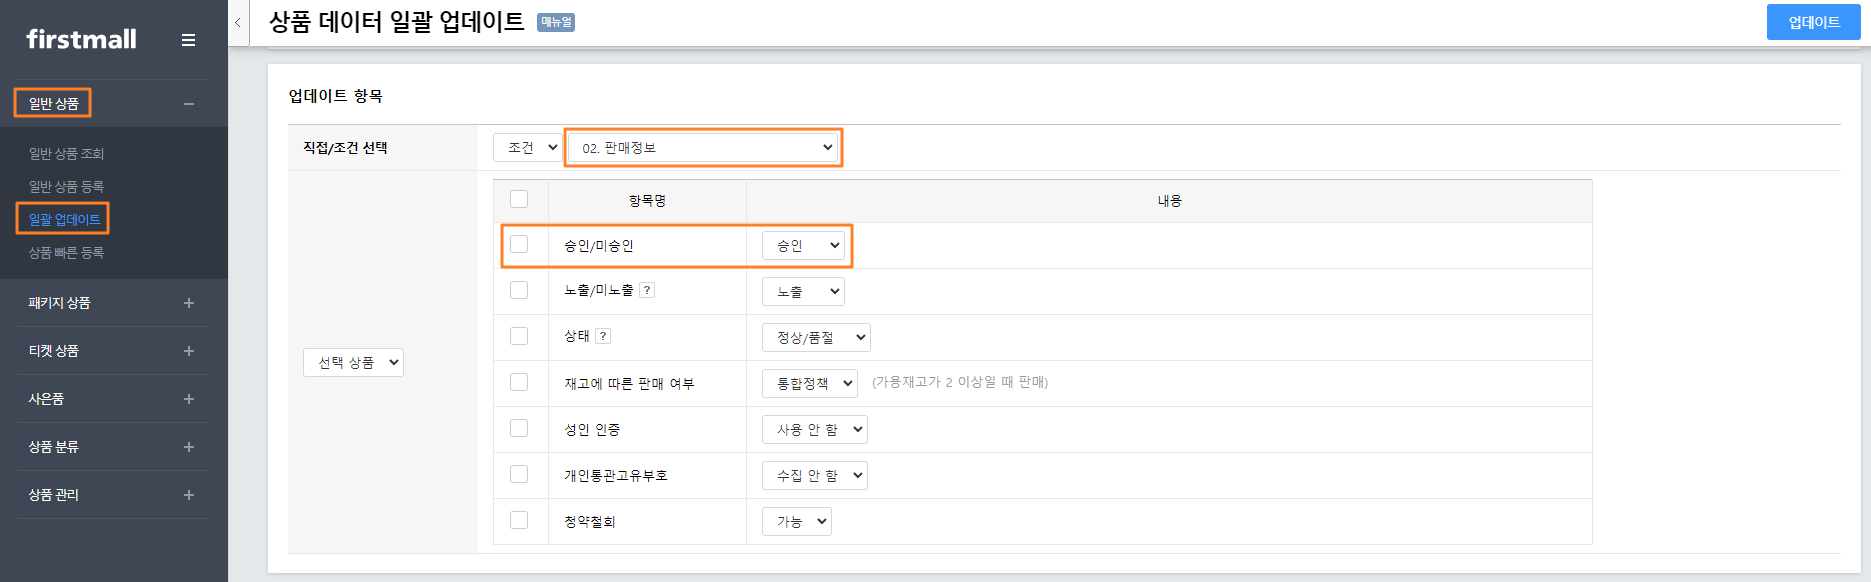Click the 상품 데이터 일괄 업데이트 title

tap(396, 22)
